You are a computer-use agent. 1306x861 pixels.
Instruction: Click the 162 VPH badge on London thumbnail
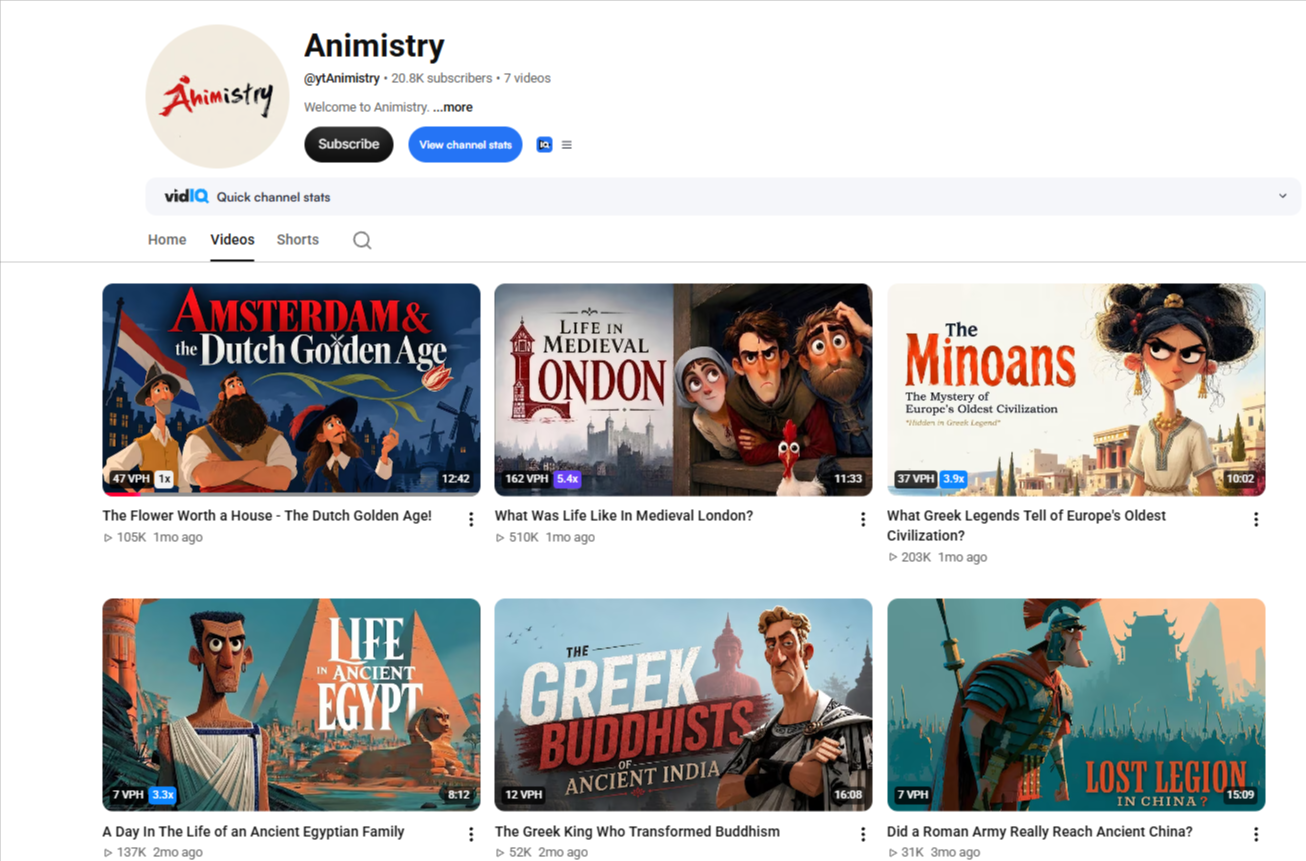[x=527, y=479]
